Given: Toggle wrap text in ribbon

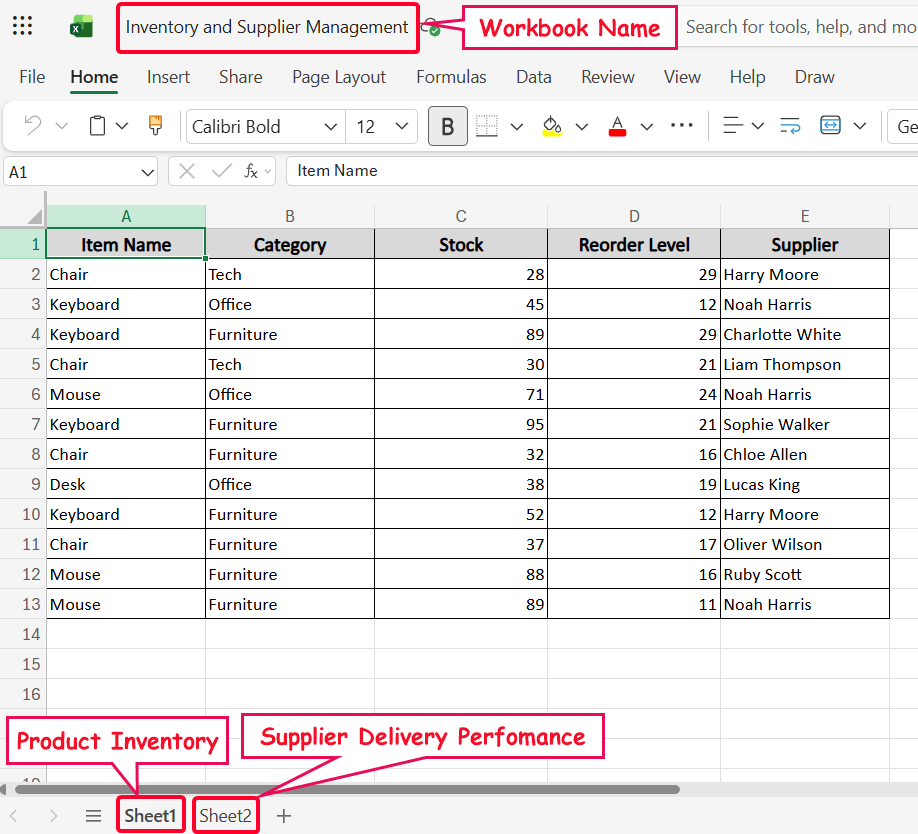Looking at the screenshot, I should (790, 126).
